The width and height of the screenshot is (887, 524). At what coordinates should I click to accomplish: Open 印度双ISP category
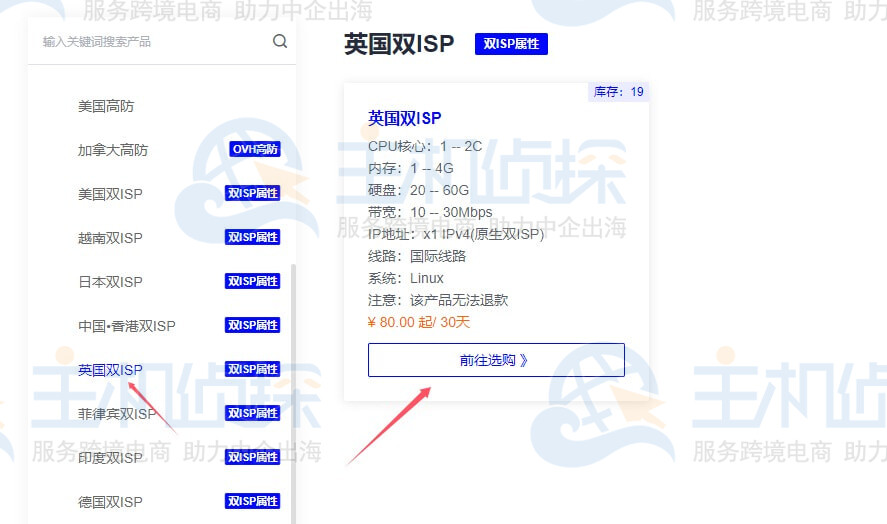coord(110,458)
